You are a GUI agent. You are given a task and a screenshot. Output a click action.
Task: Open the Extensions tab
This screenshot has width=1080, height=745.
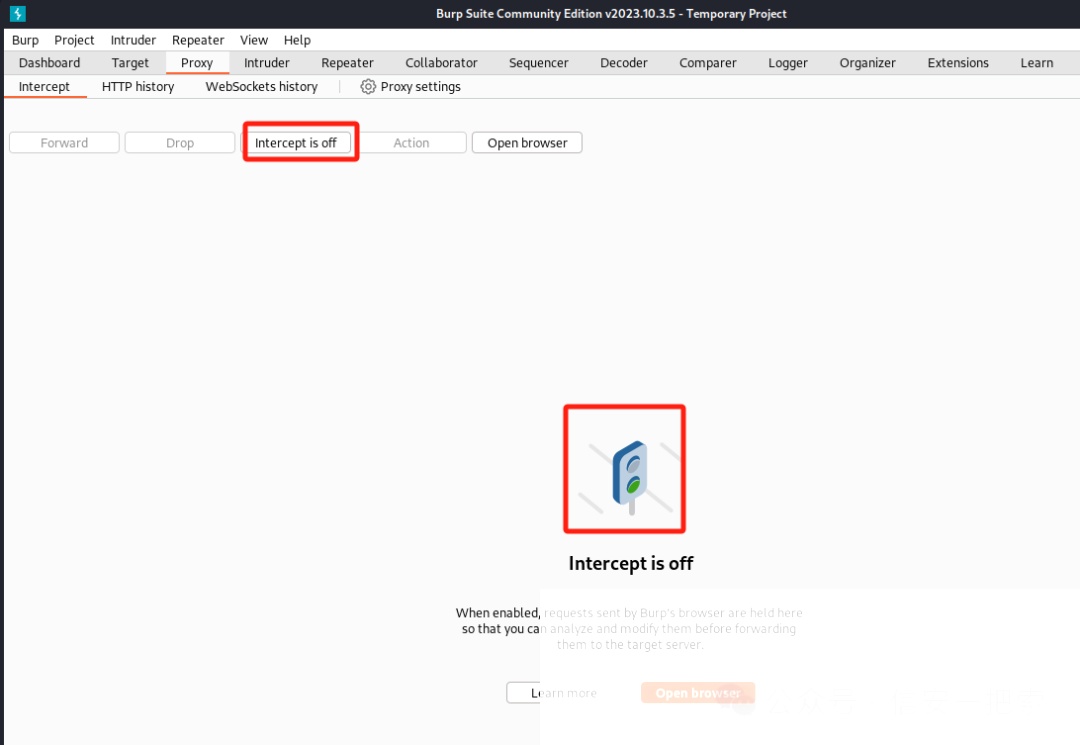tap(958, 63)
